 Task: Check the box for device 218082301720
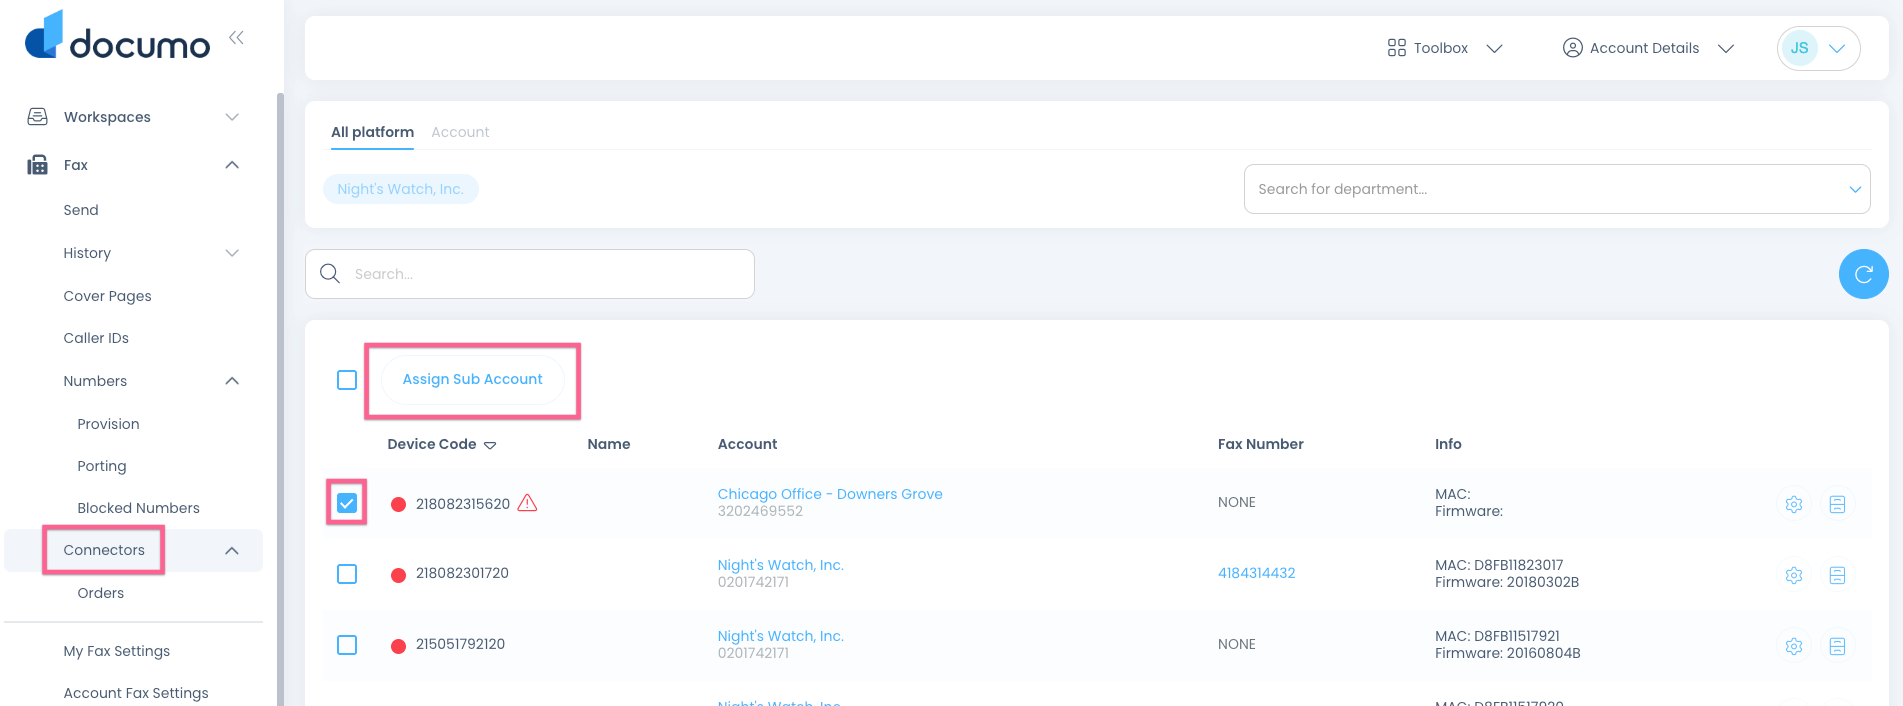click(x=347, y=574)
